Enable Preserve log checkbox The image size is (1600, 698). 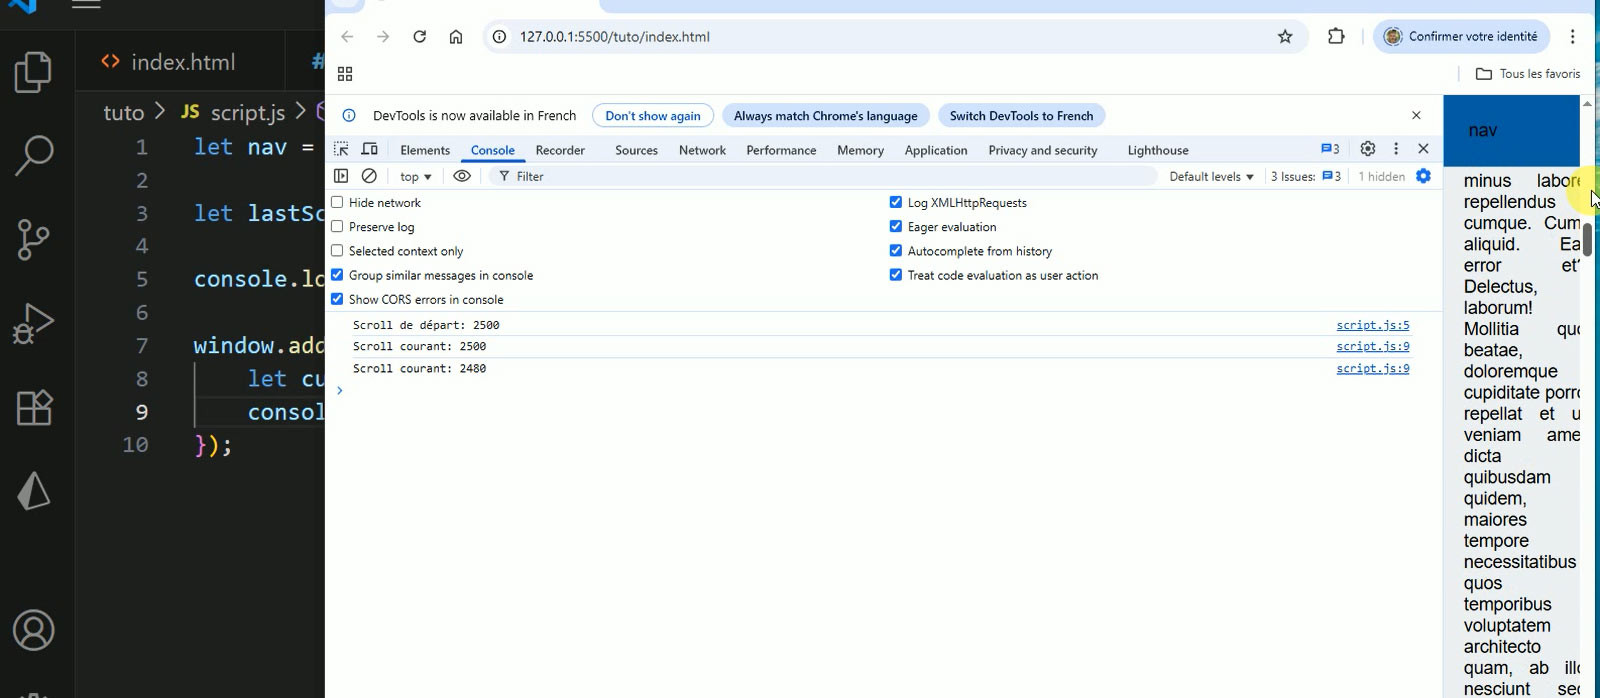(x=337, y=226)
